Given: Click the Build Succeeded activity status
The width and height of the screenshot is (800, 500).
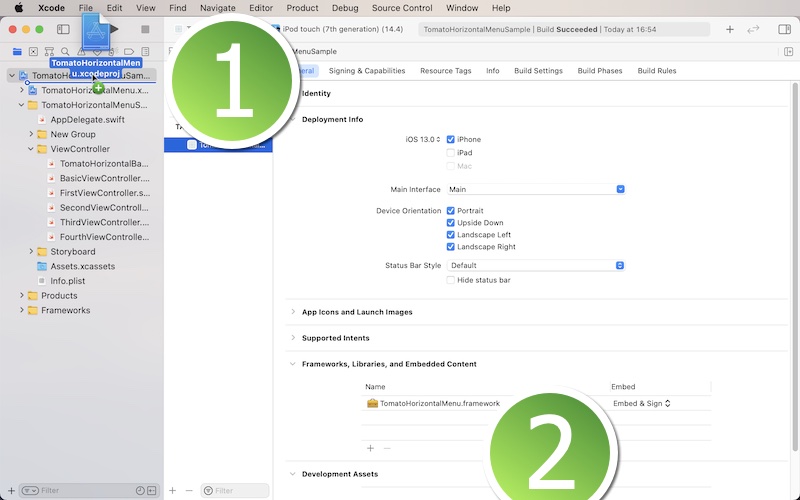Looking at the screenshot, I should 564,30.
